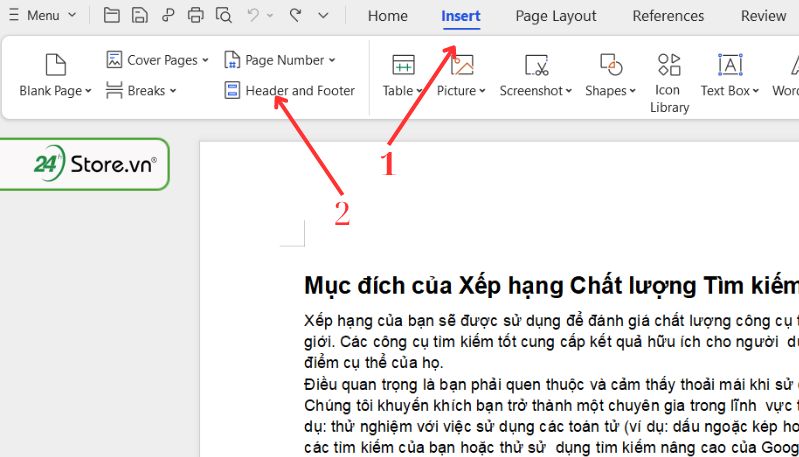Expand the Table dropdown arrow
The image size is (799, 457).
[x=419, y=91]
